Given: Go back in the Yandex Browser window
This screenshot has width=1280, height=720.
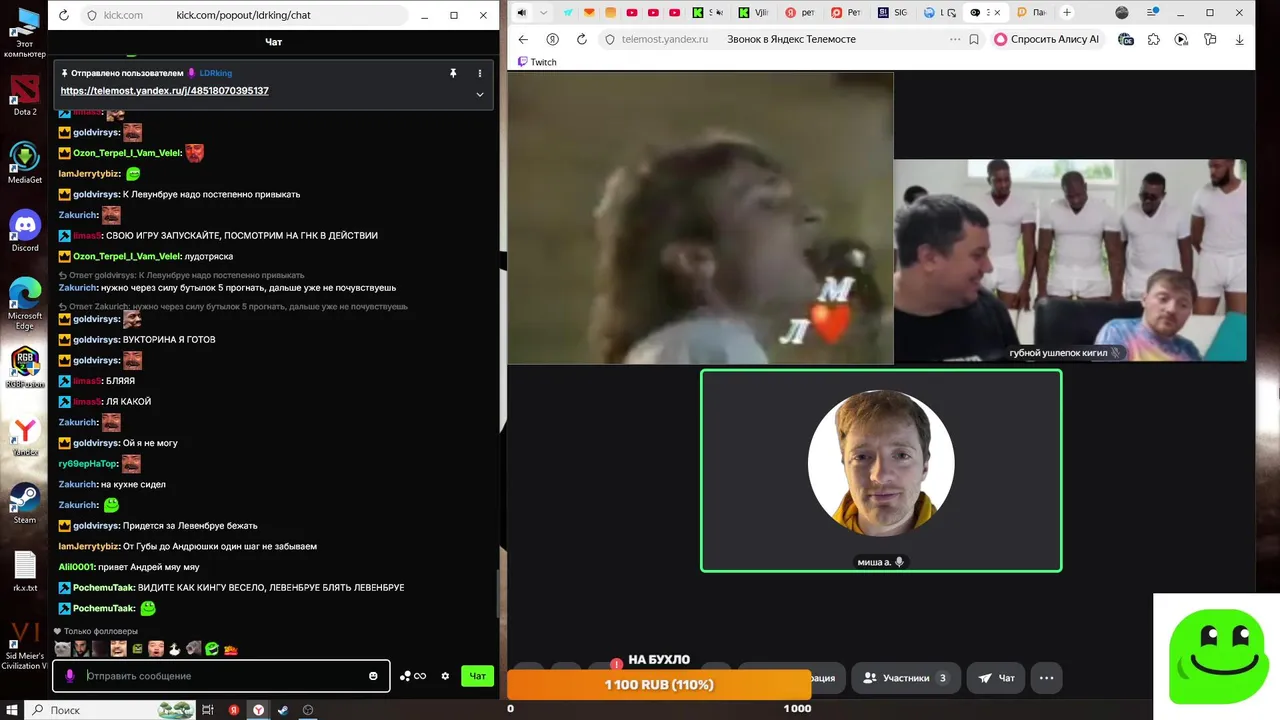Looking at the screenshot, I should point(523,39).
